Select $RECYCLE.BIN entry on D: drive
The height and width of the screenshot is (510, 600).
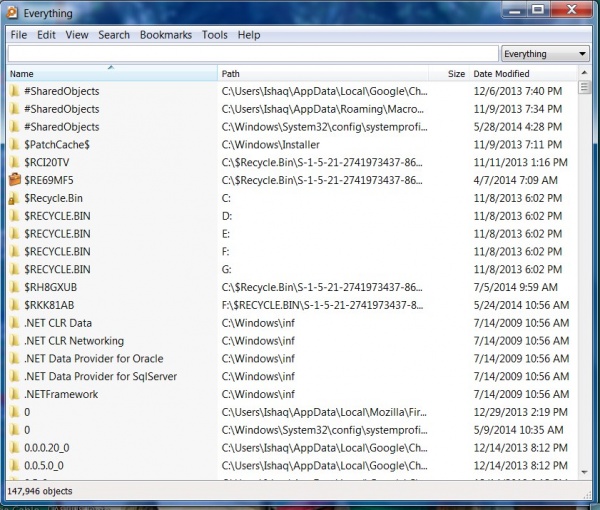point(57,216)
